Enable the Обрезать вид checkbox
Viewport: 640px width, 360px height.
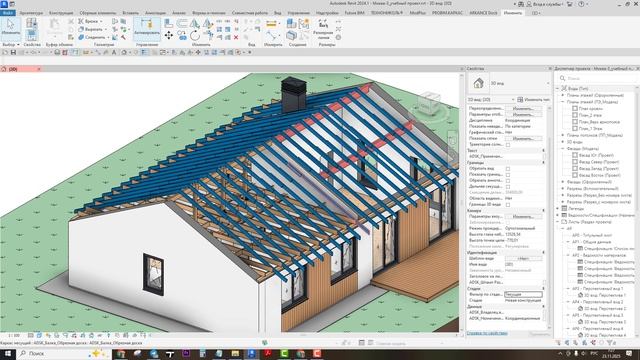coord(508,169)
